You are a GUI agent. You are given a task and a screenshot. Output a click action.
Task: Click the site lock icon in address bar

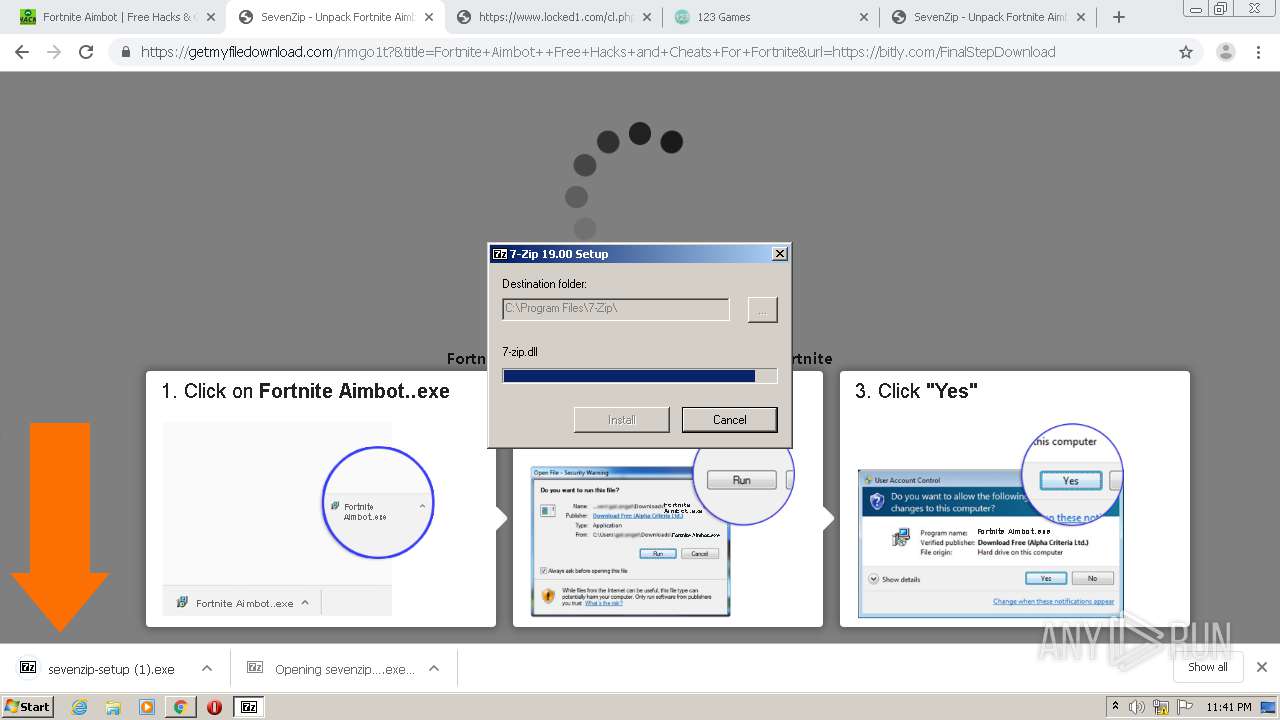126,52
